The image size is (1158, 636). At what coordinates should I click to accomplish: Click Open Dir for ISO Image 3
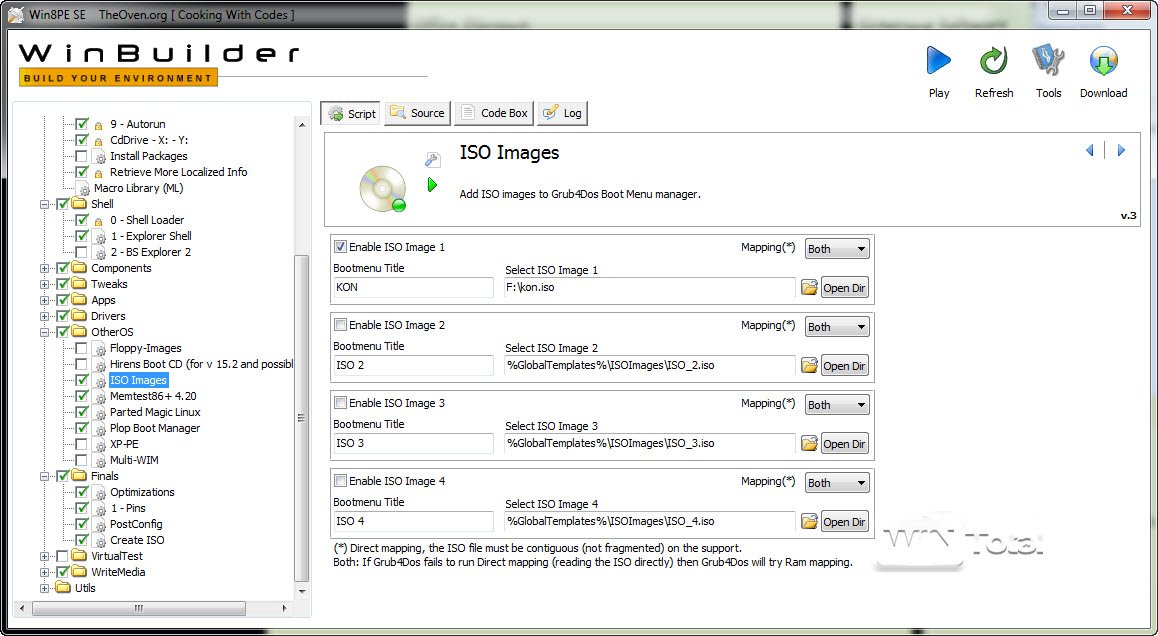[x=844, y=444]
